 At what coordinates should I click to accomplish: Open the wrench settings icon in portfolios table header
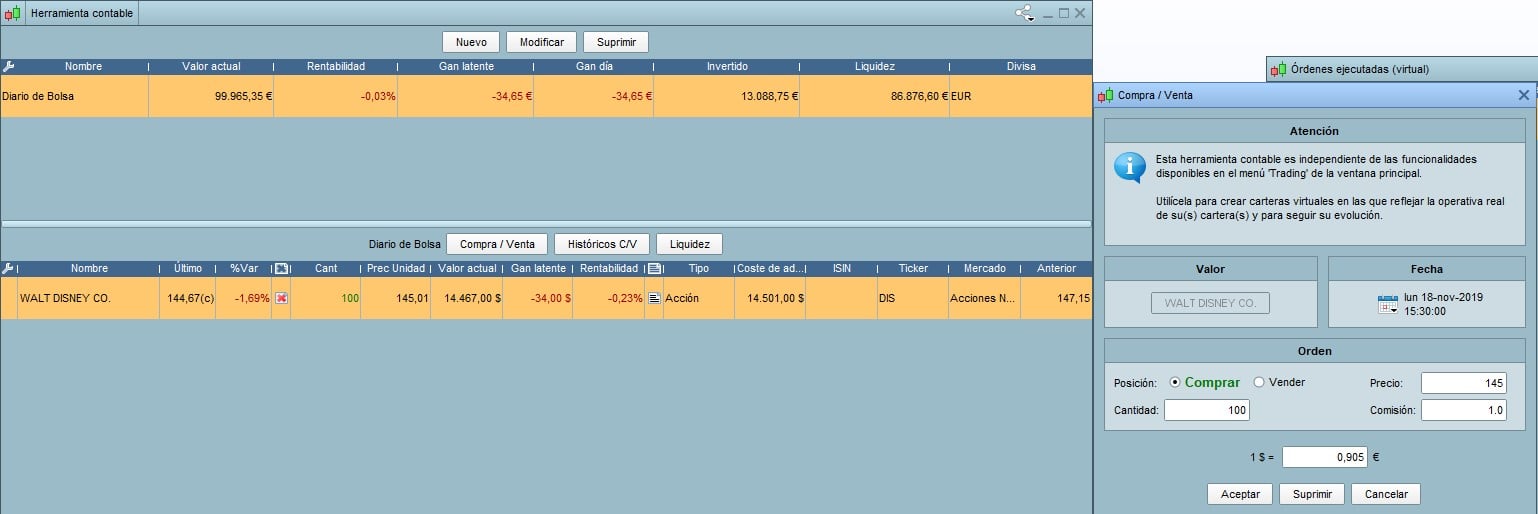9,67
